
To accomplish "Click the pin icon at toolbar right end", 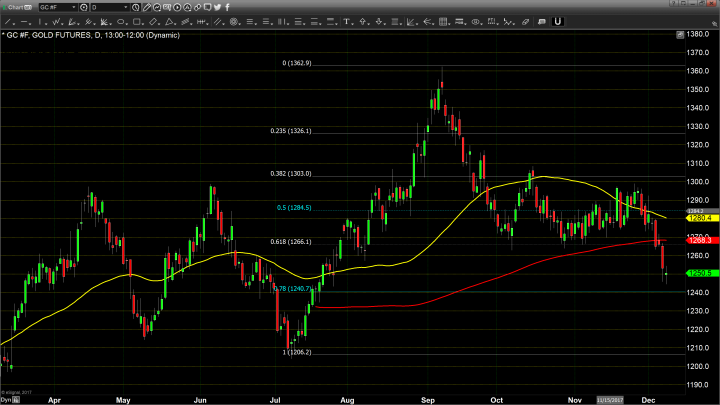I will 714,23.
